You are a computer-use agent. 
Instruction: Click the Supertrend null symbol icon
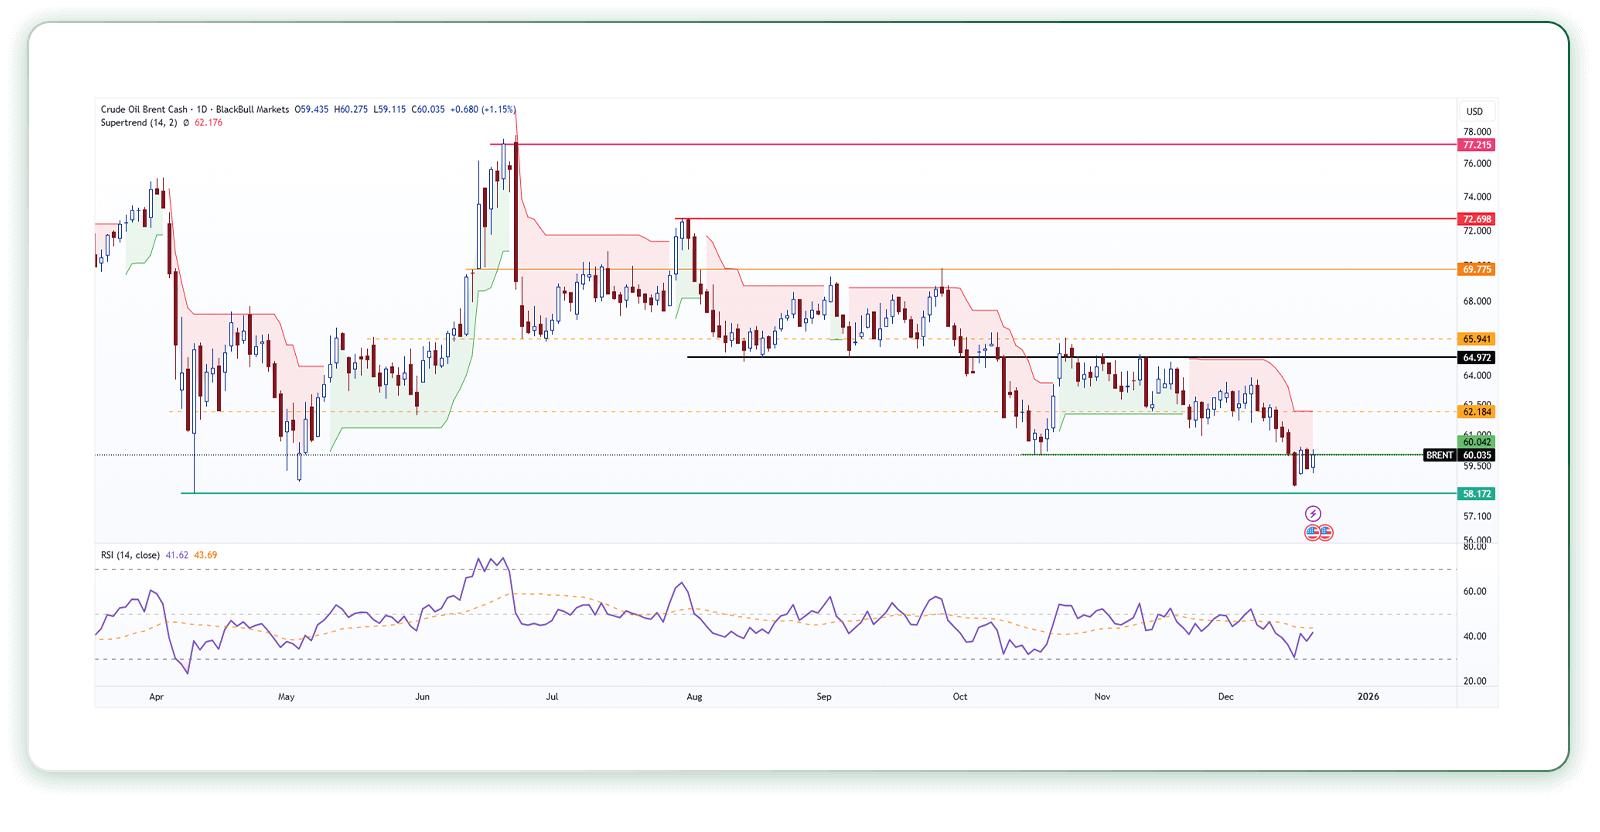(186, 123)
